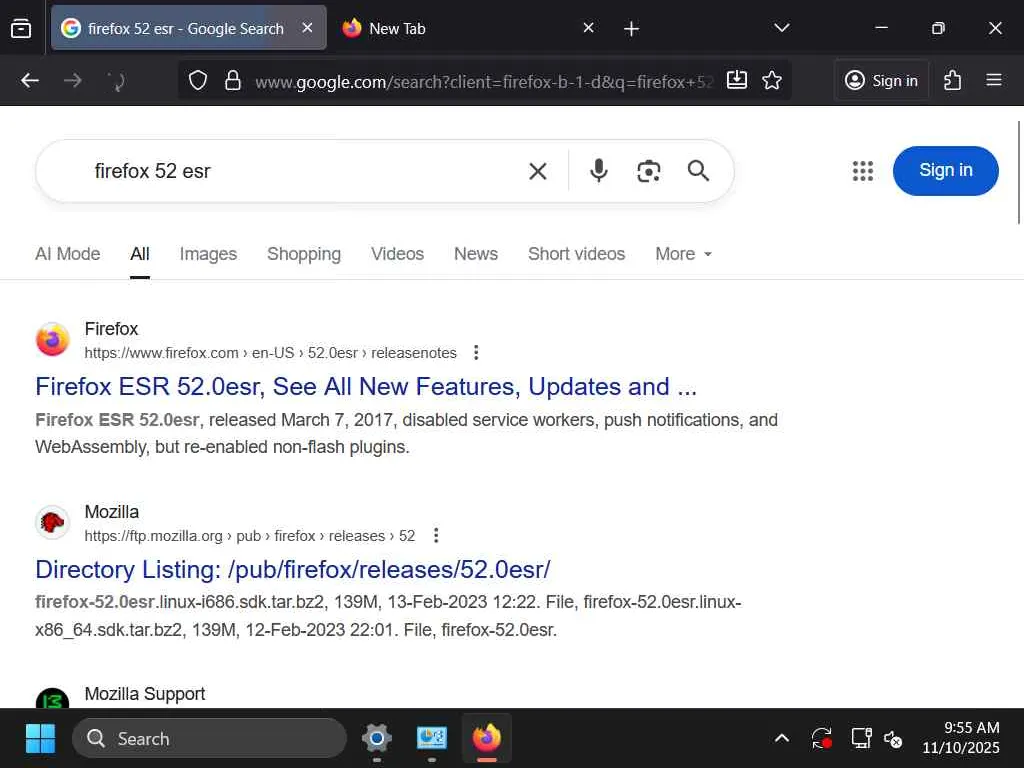Clear the Google search box text
This screenshot has height=768, width=1024.
coord(537,171)
